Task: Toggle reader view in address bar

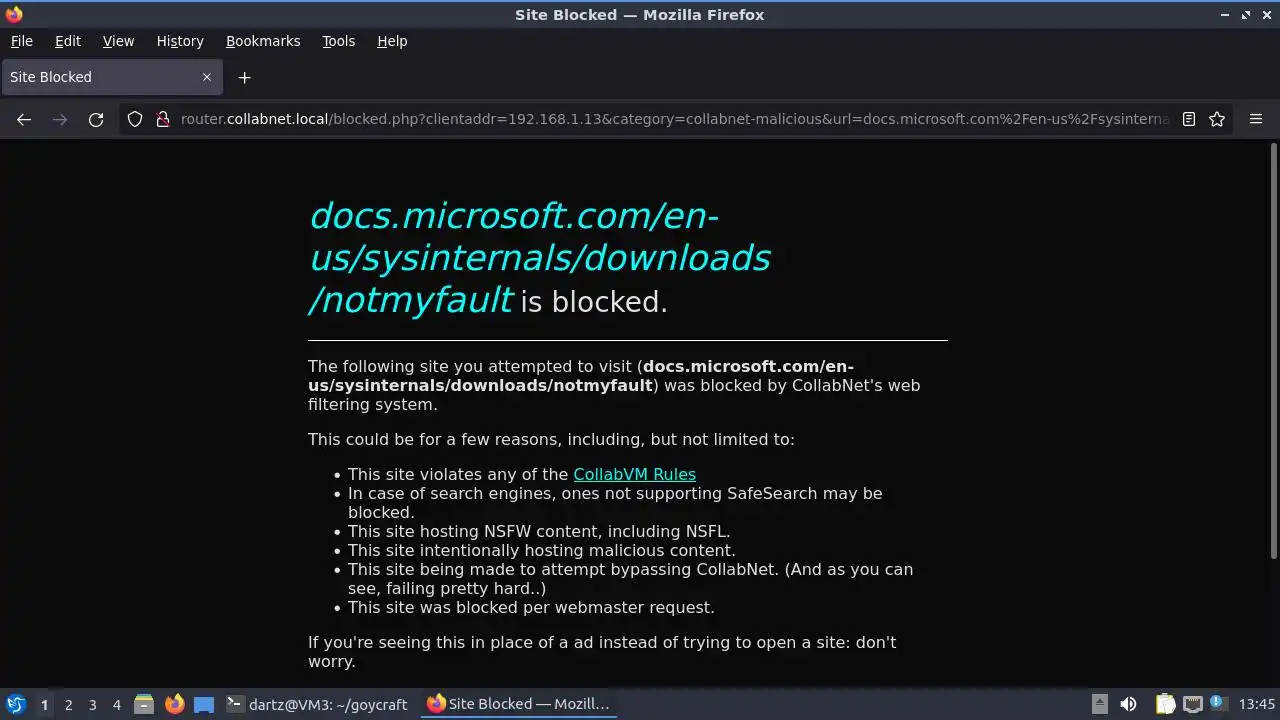Action: point(1189,119)
